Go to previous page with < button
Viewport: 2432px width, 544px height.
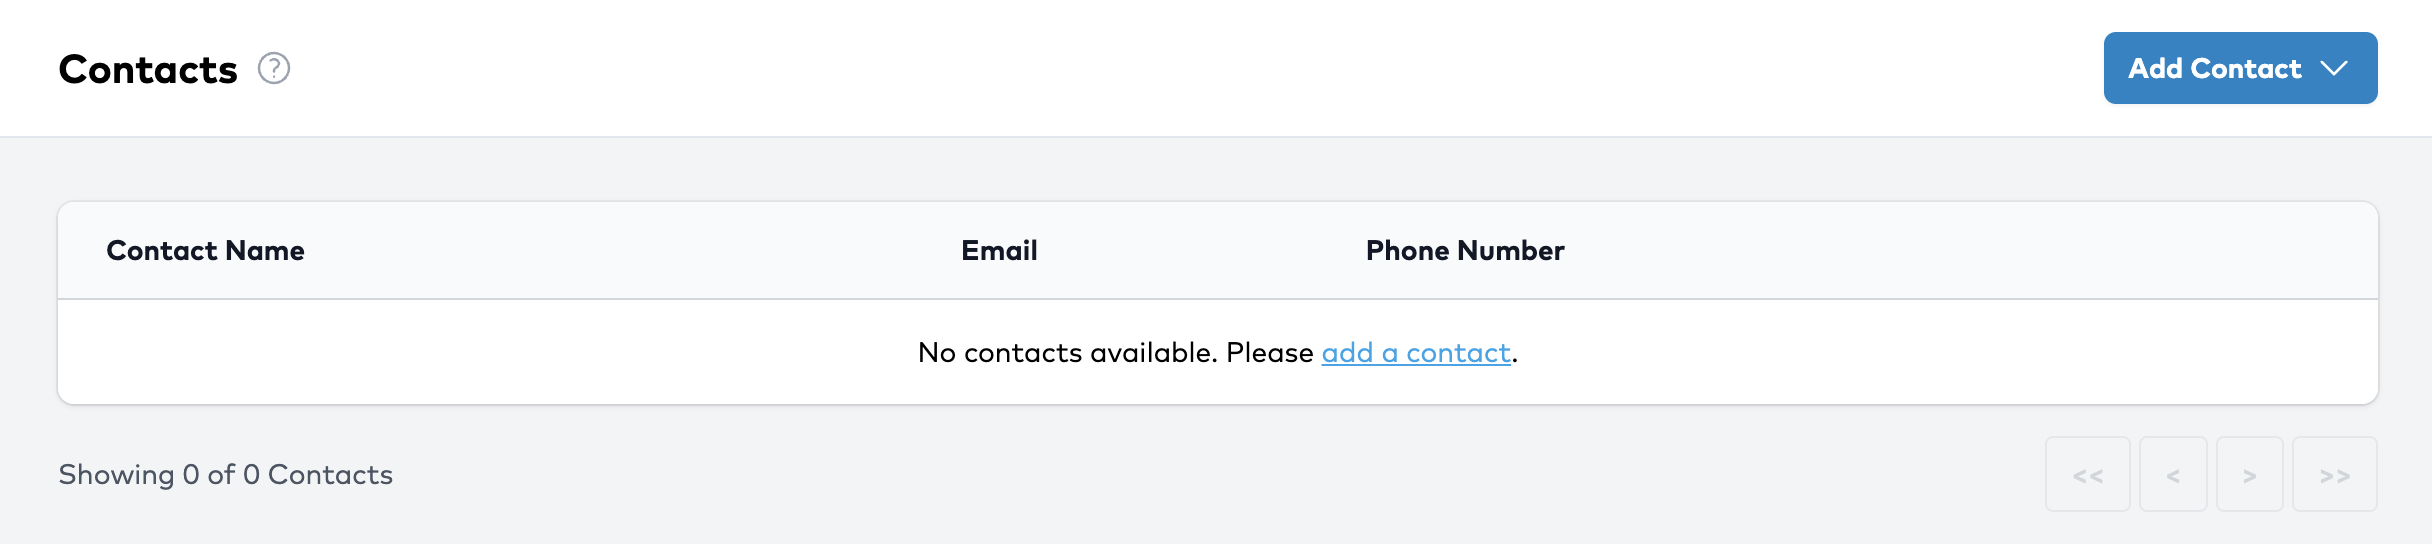pyautogui.click(x=2173, y=475)
